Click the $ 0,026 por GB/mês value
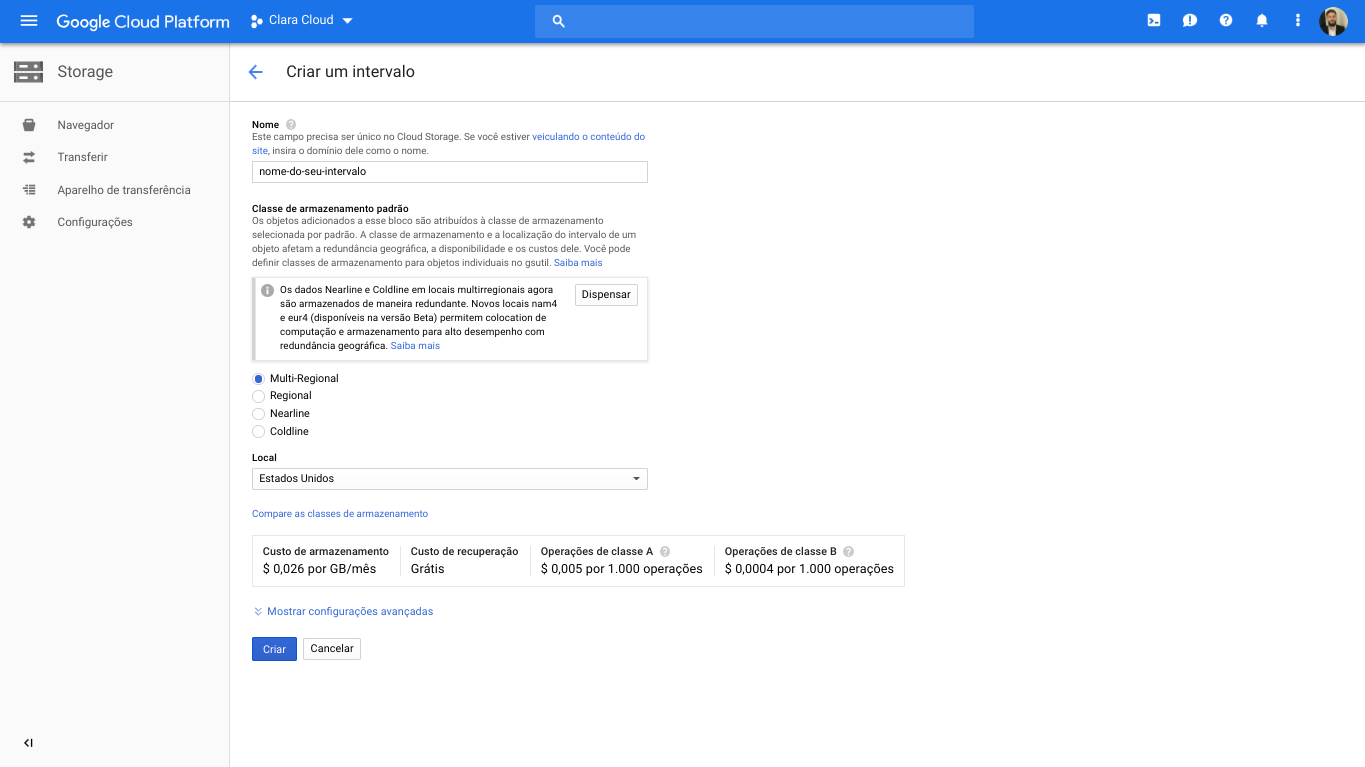 coord(320,569)
